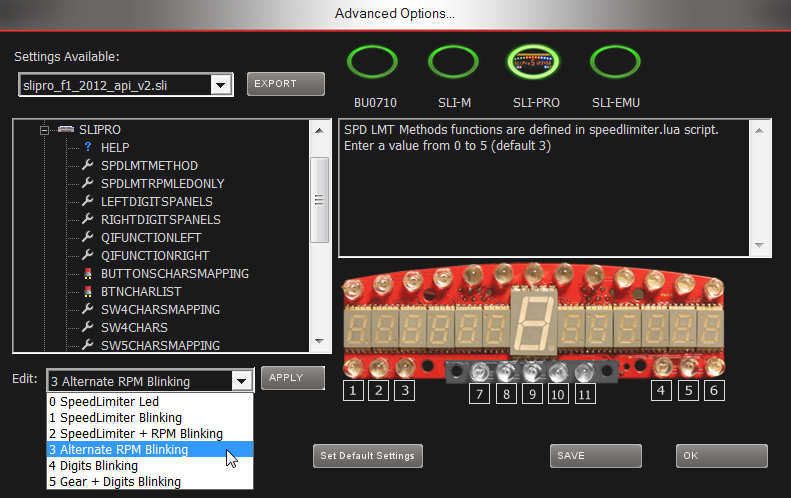Select the SLI-PRO device icon
This screenshot has width=791, height=498.
pyautogui.click(x=534, y=62)
